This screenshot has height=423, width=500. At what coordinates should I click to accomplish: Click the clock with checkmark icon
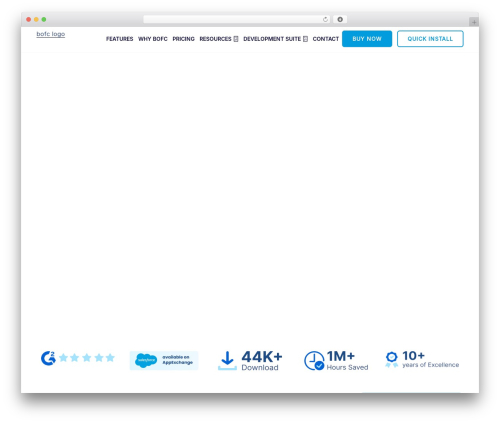pyautogui.click(x=314, y=361)
